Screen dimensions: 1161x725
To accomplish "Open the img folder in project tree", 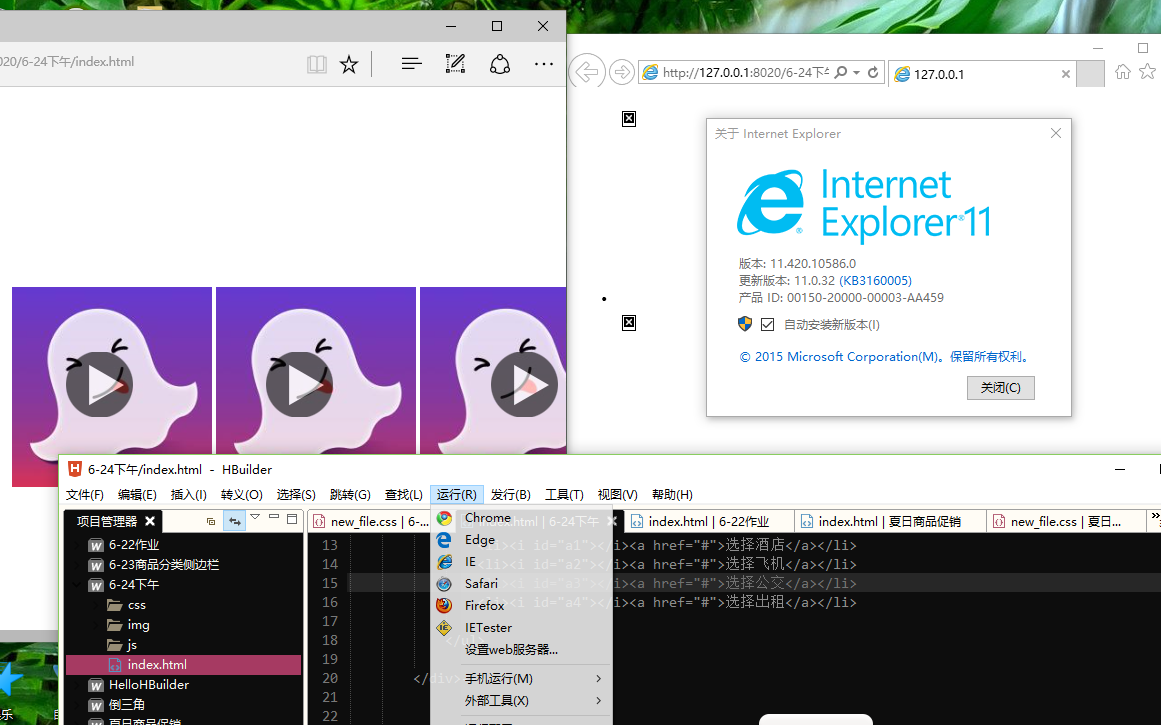I will click(138, 625).
